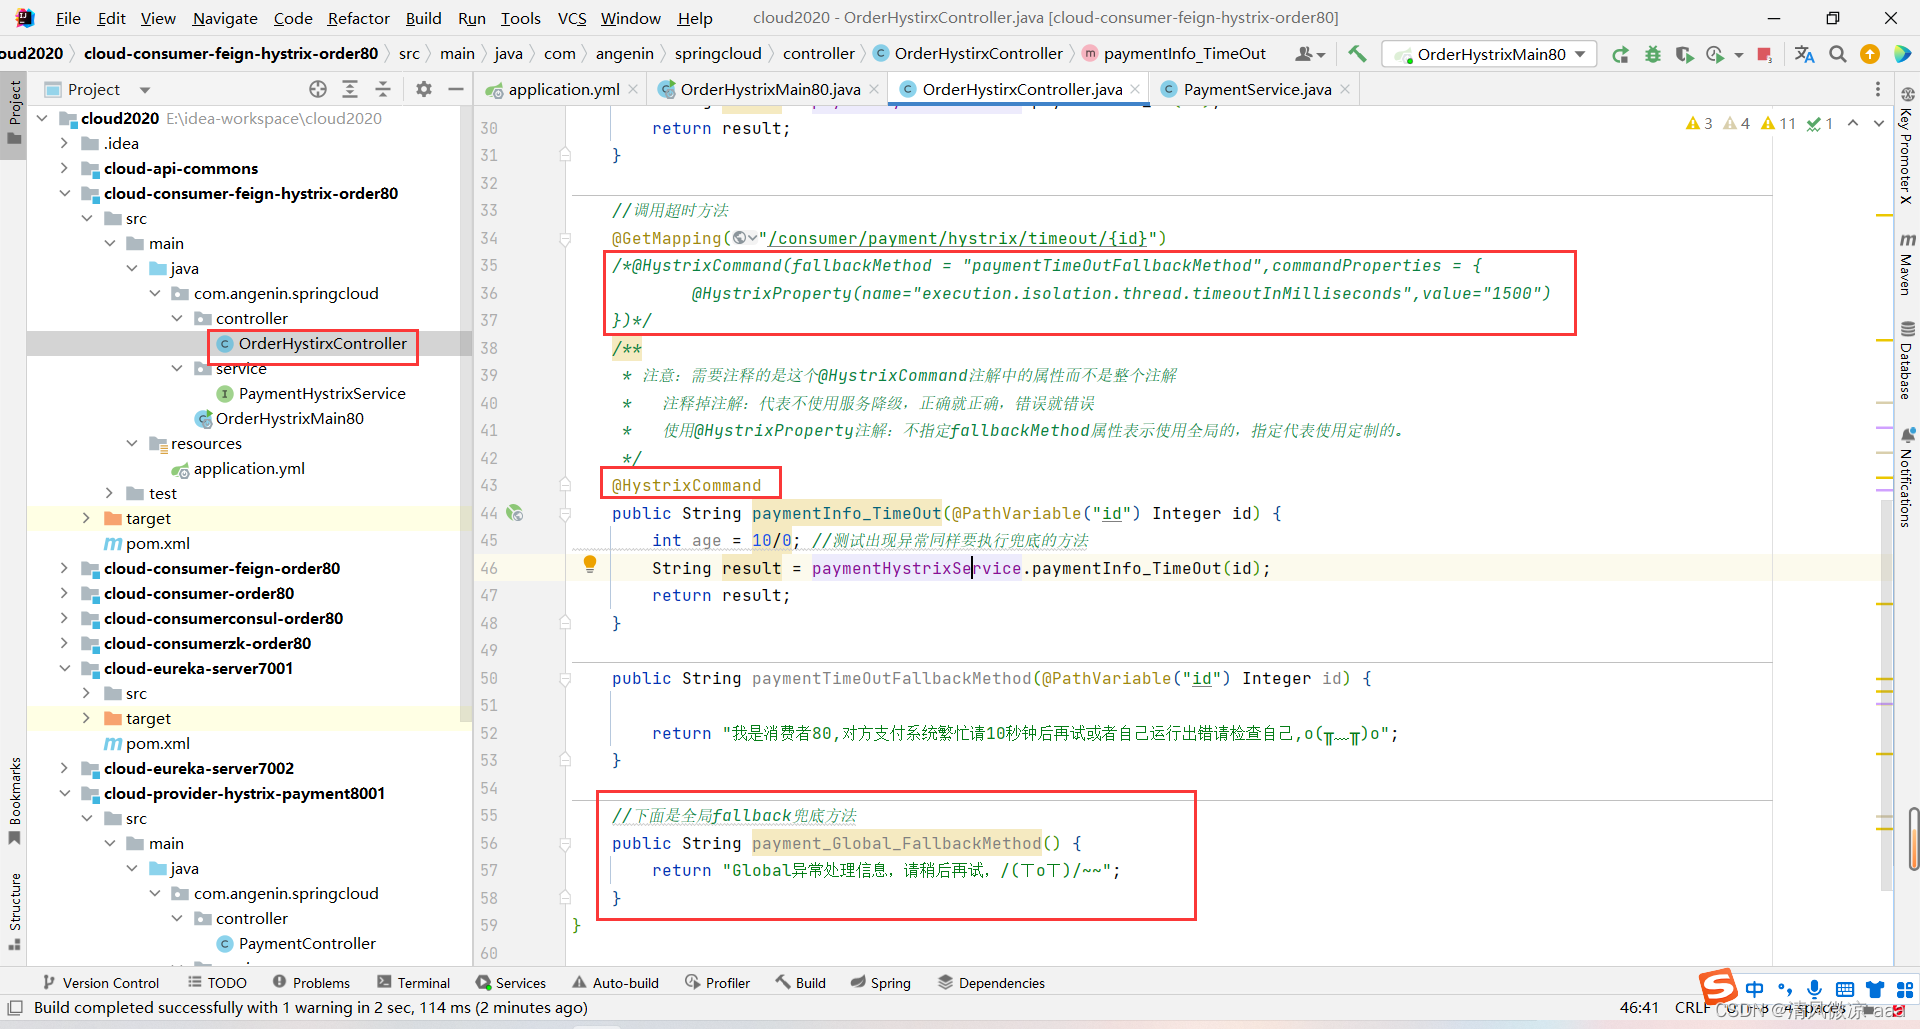Toggle code folding at line 50 method
Viewport: 1920px width, 1029px height.
click(x=565, y=678)
